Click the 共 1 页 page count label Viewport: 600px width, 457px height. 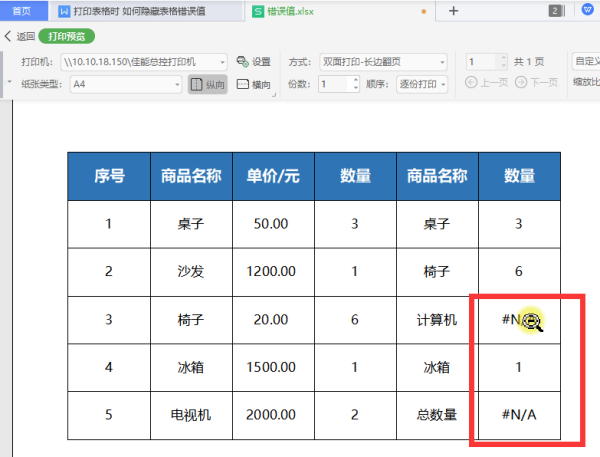[x=529, y=62]
